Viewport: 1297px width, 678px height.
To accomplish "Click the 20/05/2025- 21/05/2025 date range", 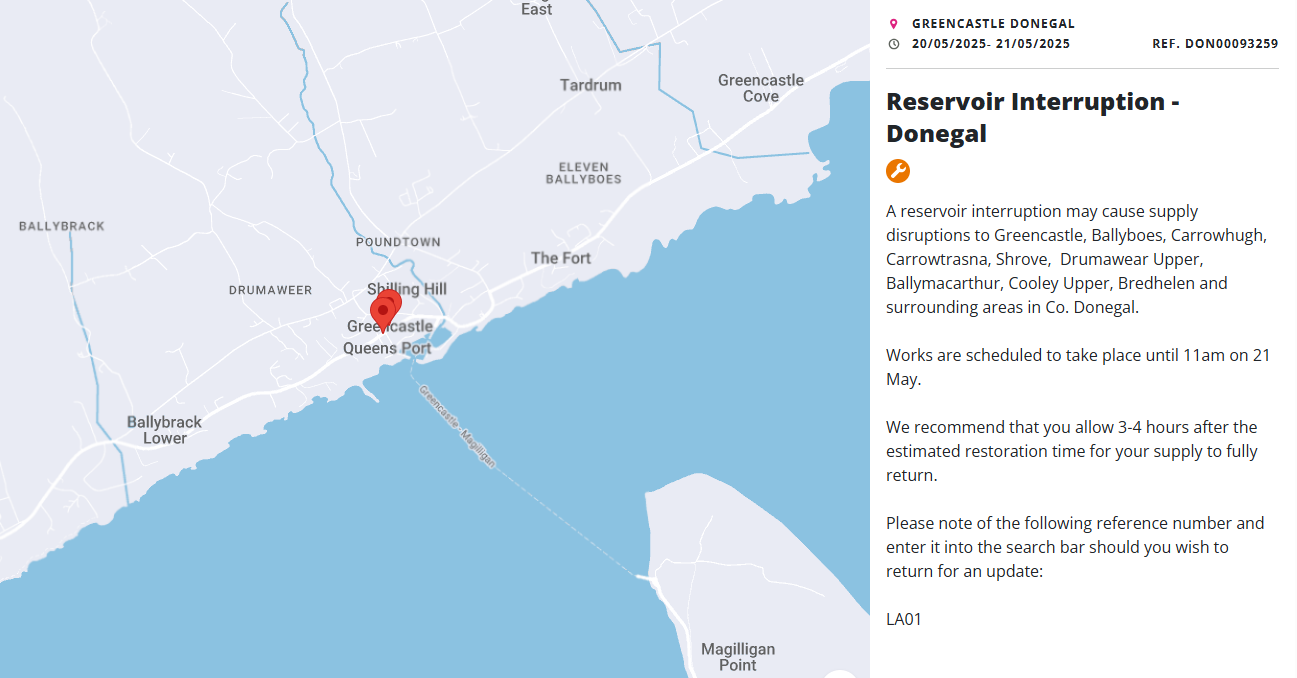I will [x=990, y=44].
